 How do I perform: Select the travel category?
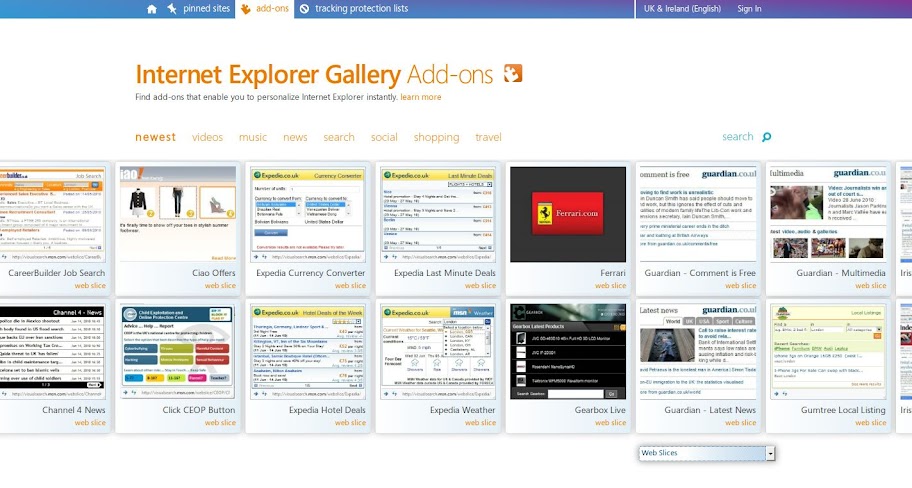point(488,137)
